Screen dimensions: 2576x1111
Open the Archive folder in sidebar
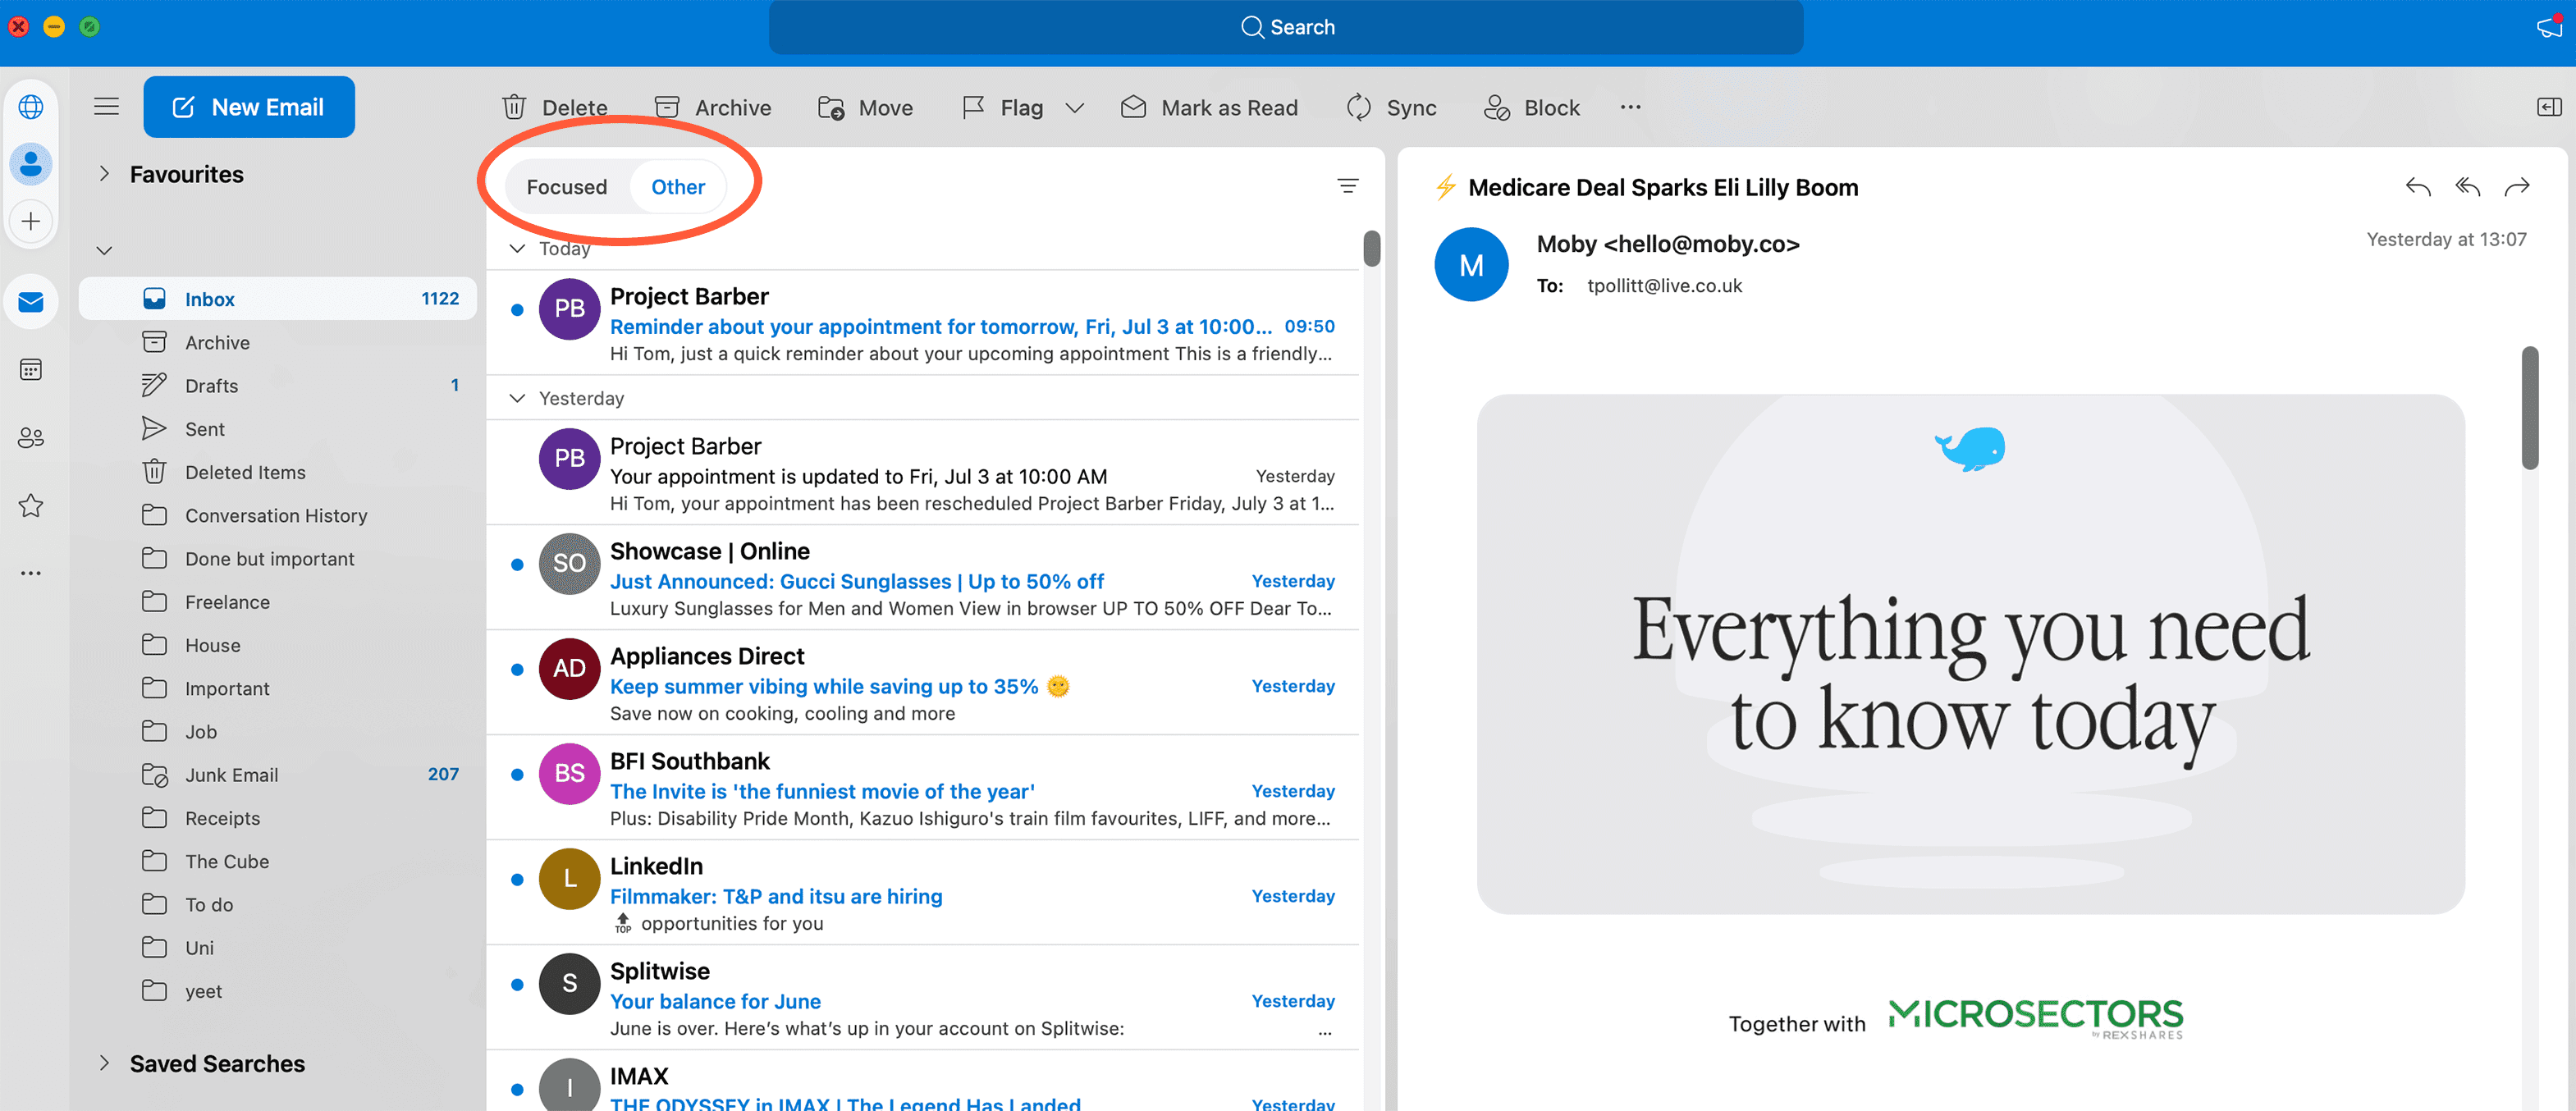click(278, 342)
